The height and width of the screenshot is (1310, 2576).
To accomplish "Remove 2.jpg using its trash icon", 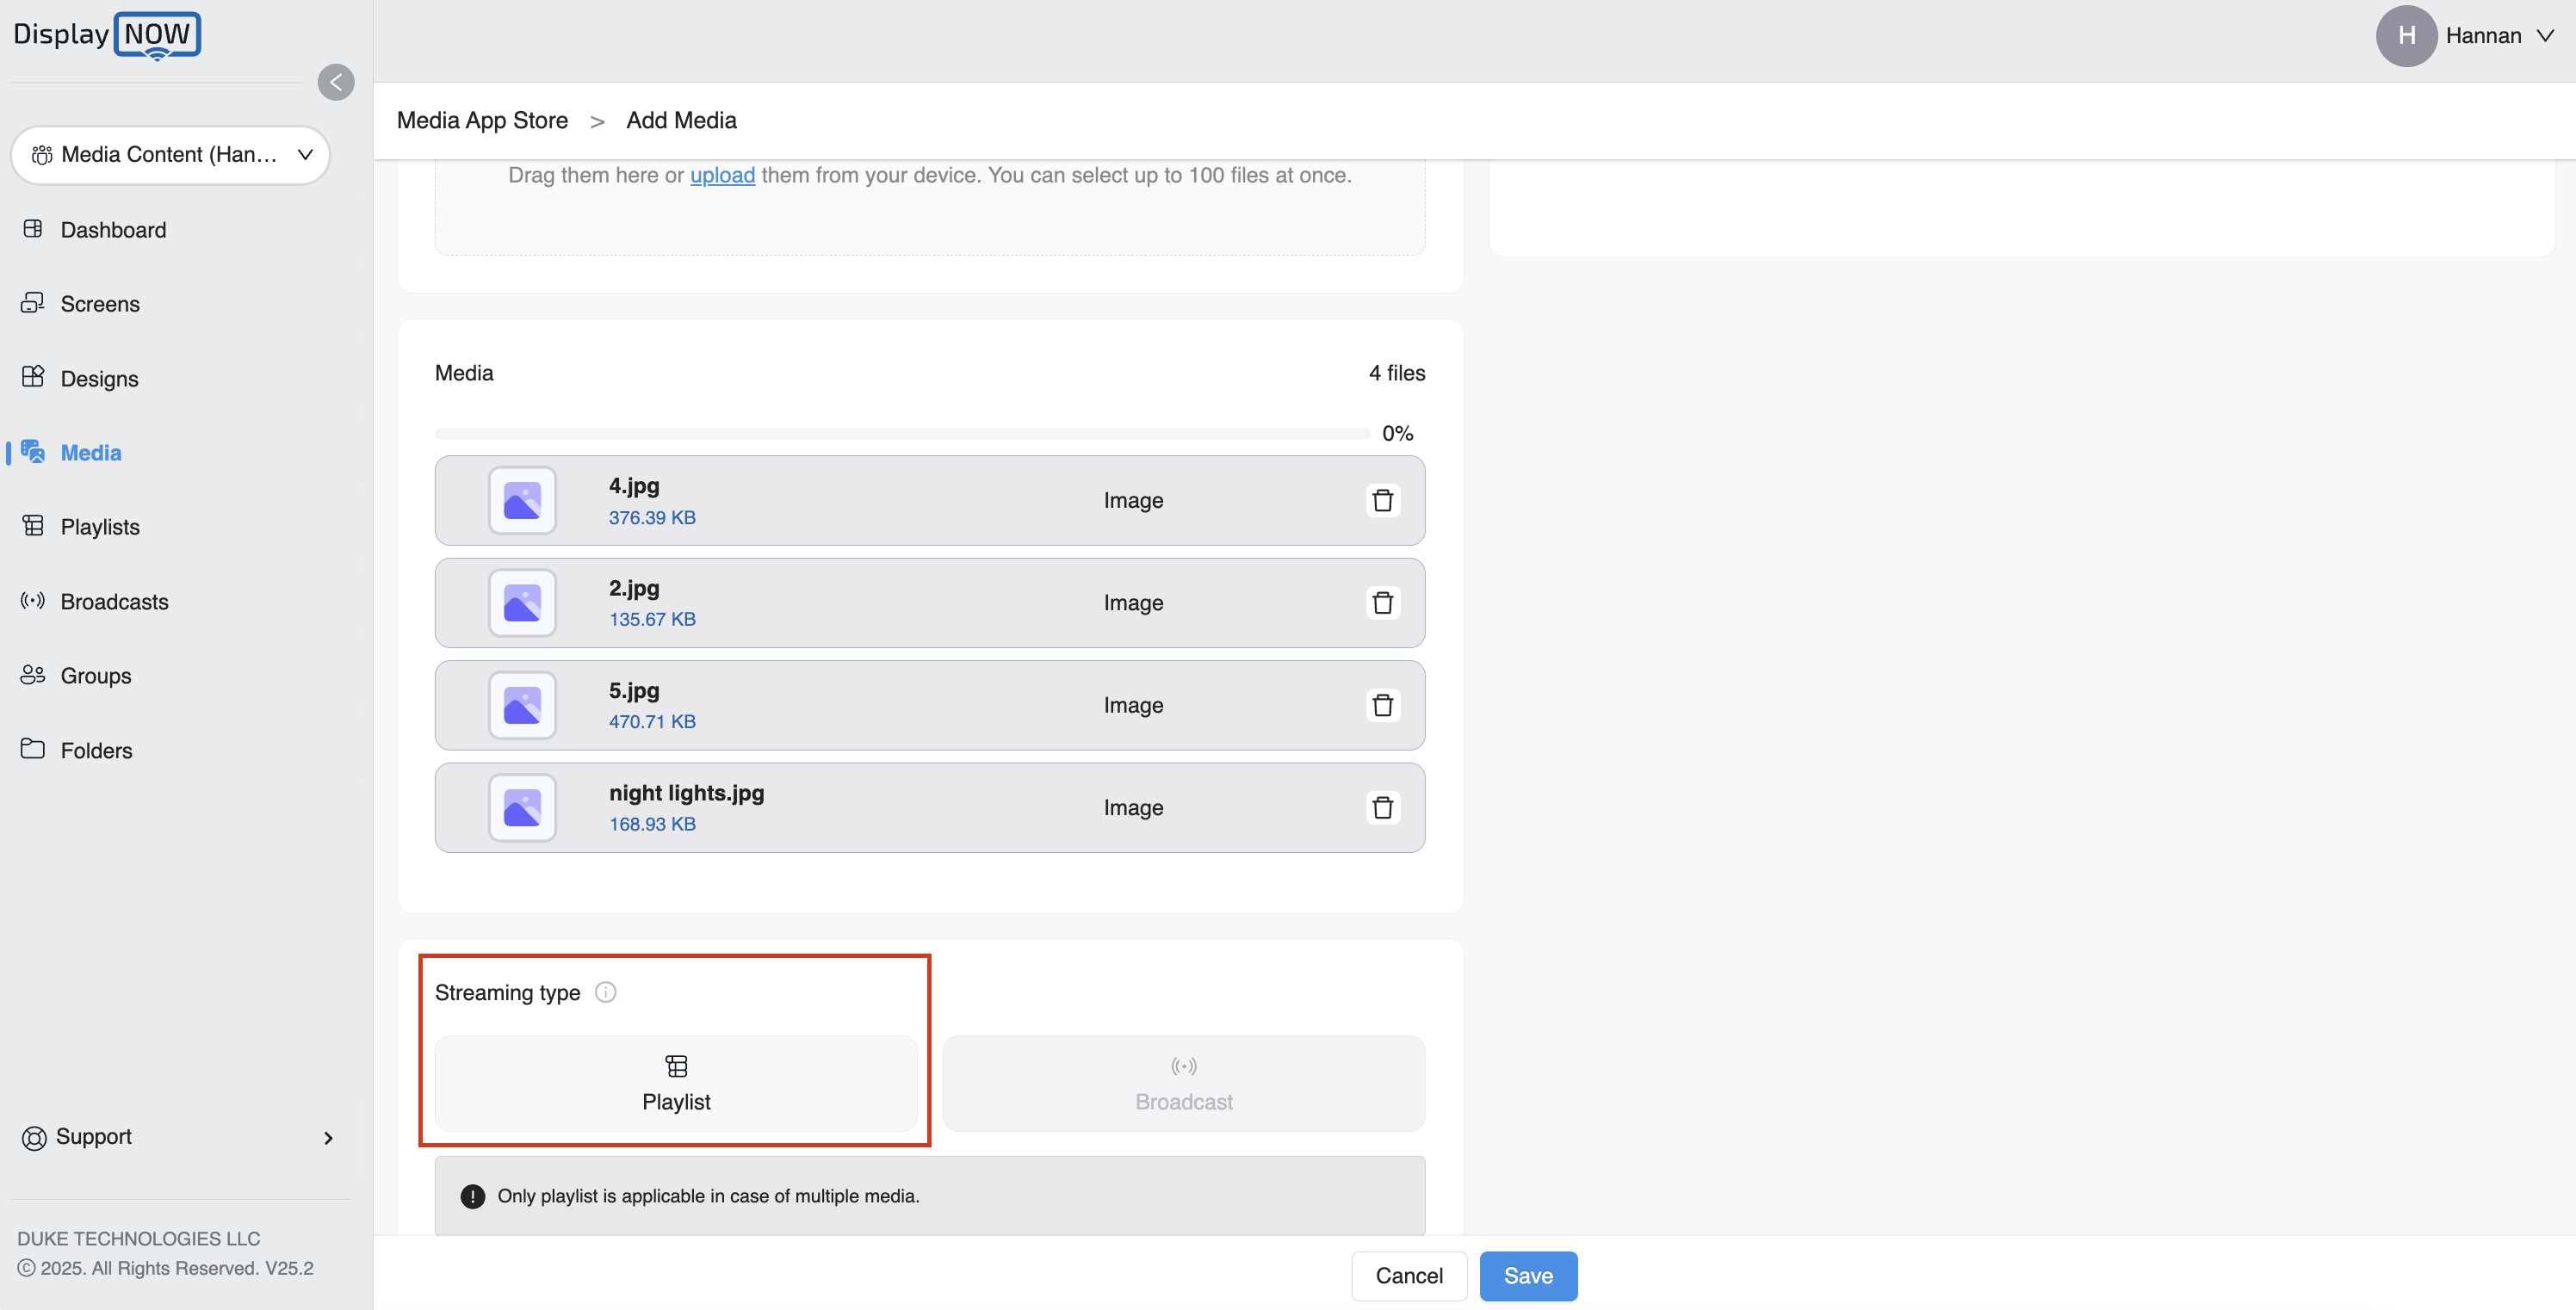I will 1382,603.
